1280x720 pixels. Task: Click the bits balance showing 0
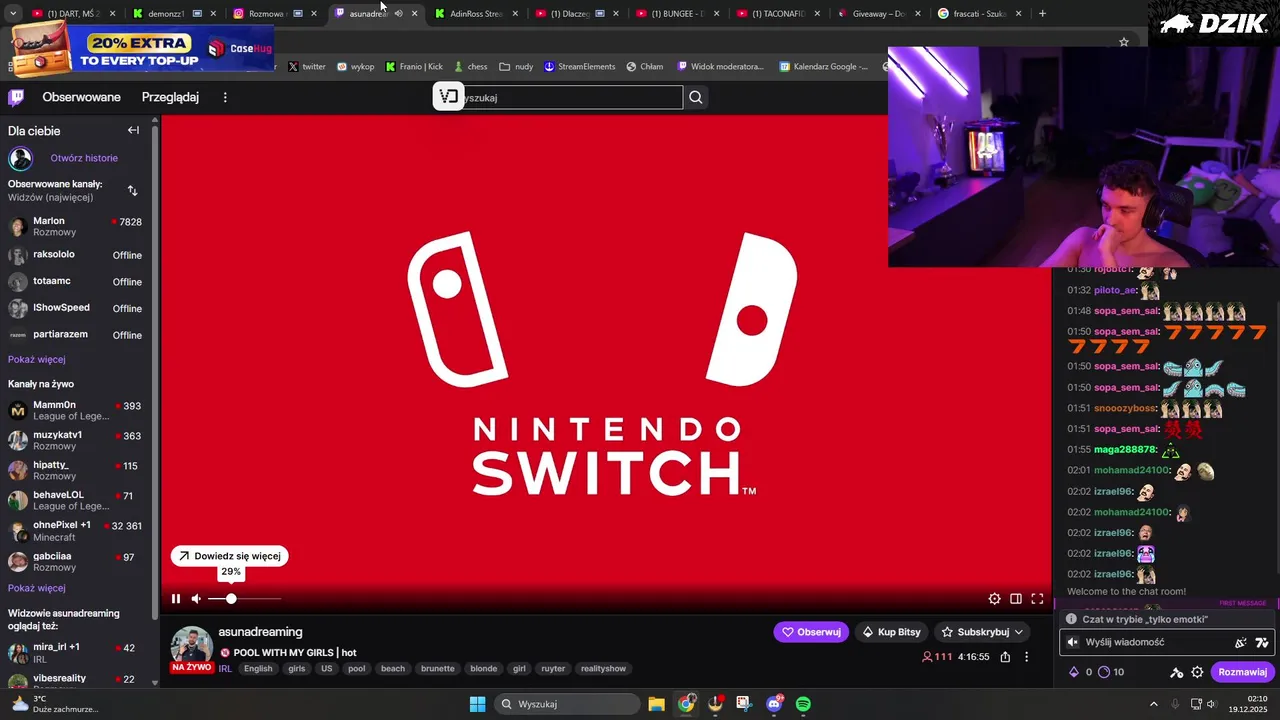click(x=1081, y=672)
